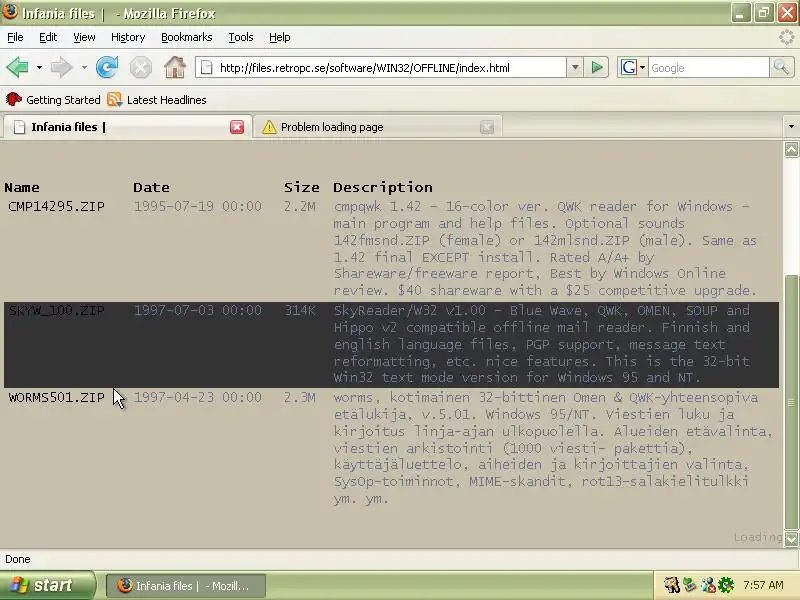The width and height of the screenshot is (800, 600).
Task: Open the Back history dropdown arrow
Action: (39, 67)
